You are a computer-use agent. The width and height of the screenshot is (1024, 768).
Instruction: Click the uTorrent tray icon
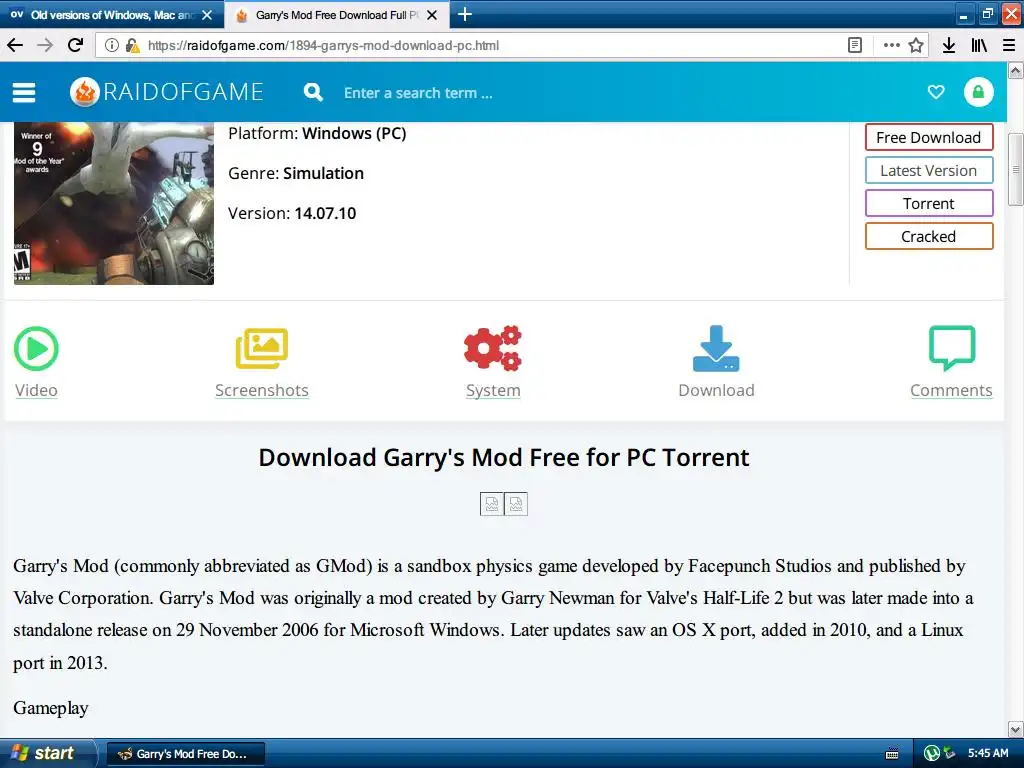[x=932, y=753]
